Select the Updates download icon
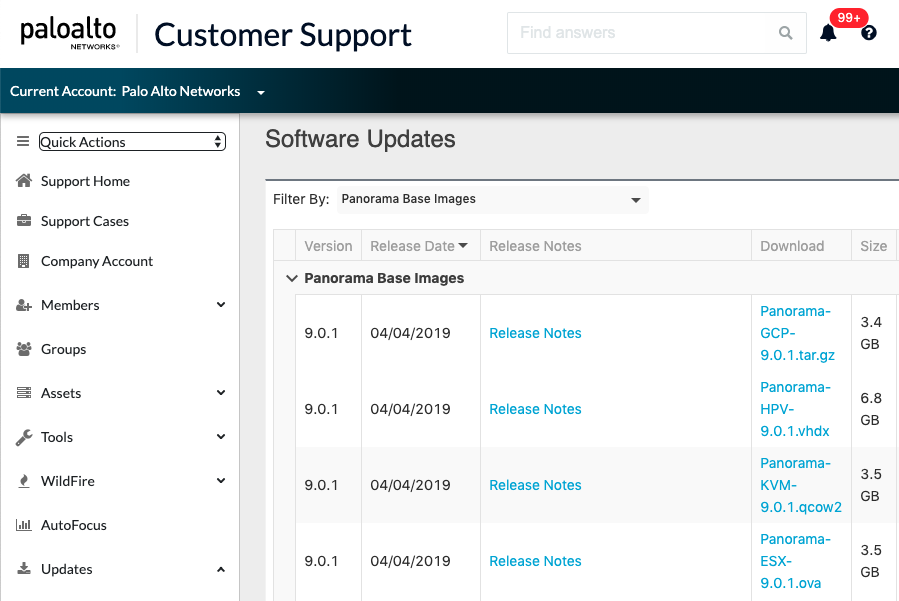This screenshot has width=899, height=601. click(22, 569)
